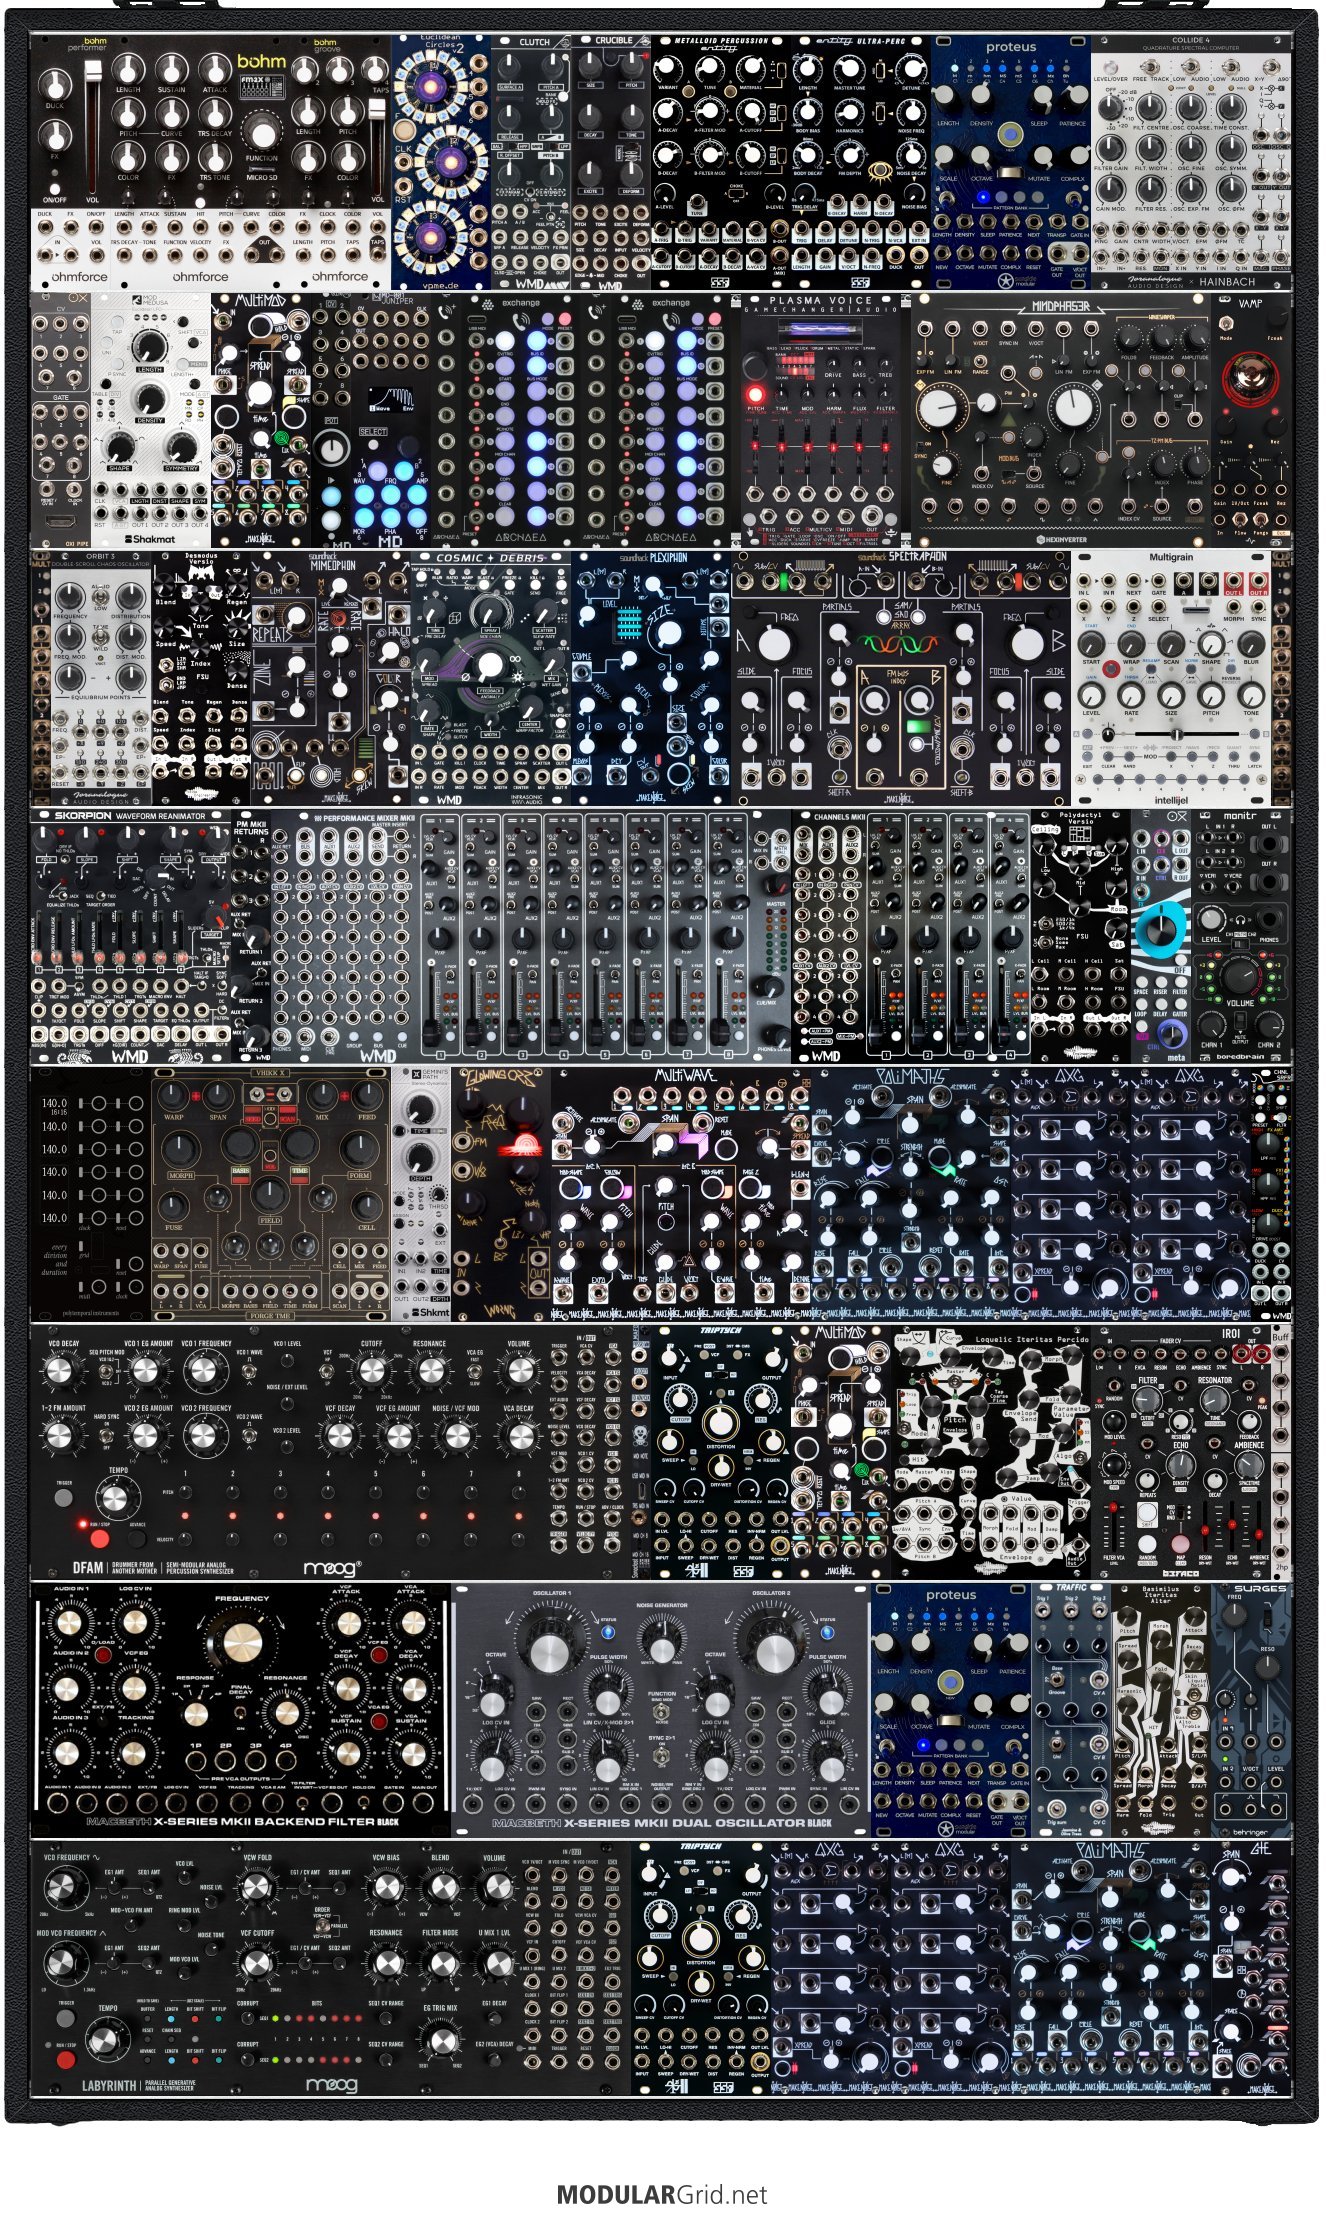This screenshot has width=1326, height=2216.
Task: Select the Plexiphon module
Action: tap(651, 677)
